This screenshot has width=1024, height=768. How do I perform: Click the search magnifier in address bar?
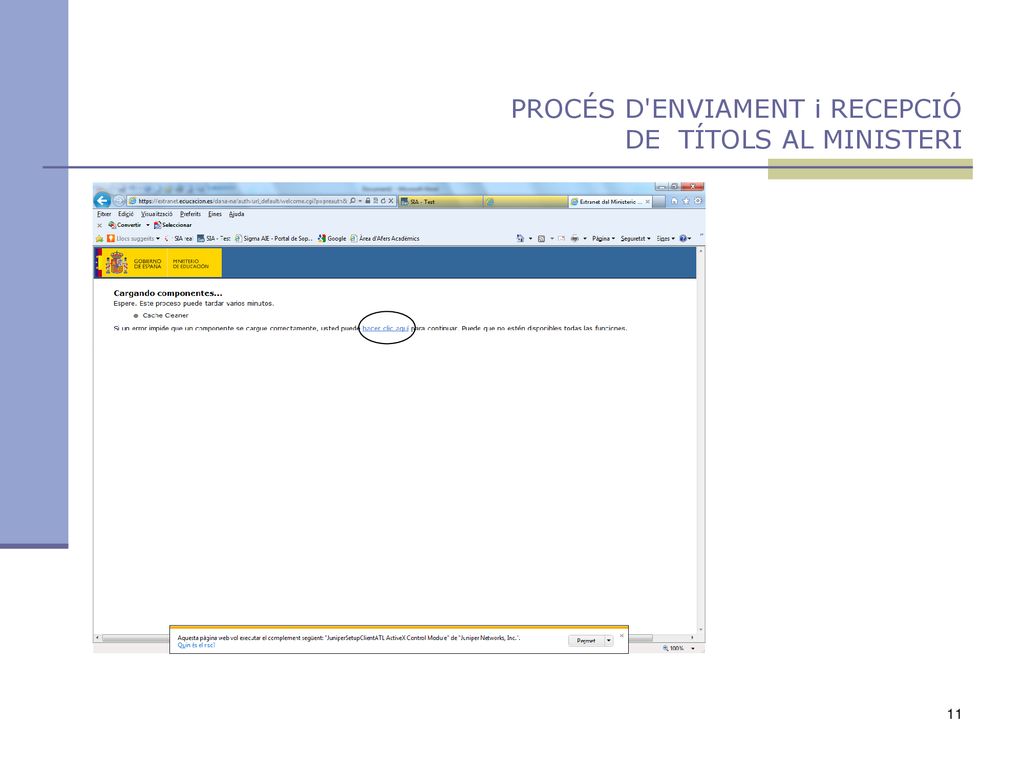coord(353,201)
